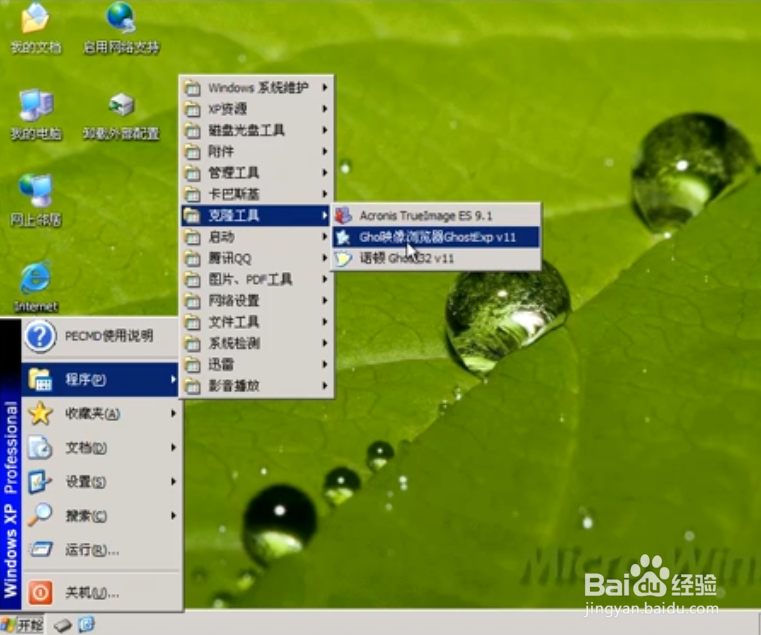Image resolution: width=761 pixels, height=635 pixels.
Task: Click the blue quick-launch icon in taskbar
Action: [87, 624]
